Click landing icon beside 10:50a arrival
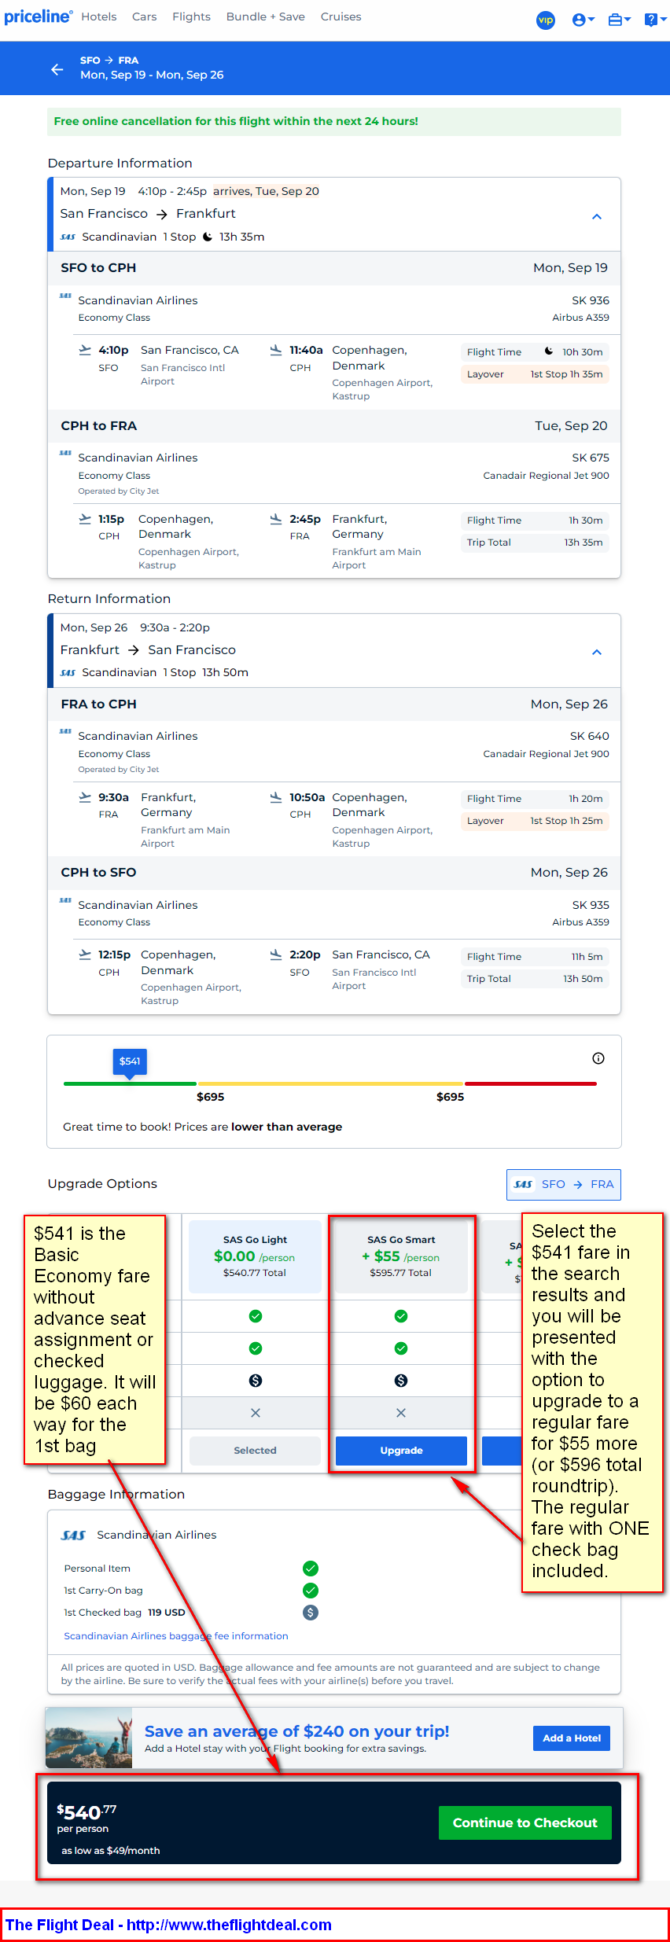The height and width of the screenshot is (1942, 670). coord(276,797)
